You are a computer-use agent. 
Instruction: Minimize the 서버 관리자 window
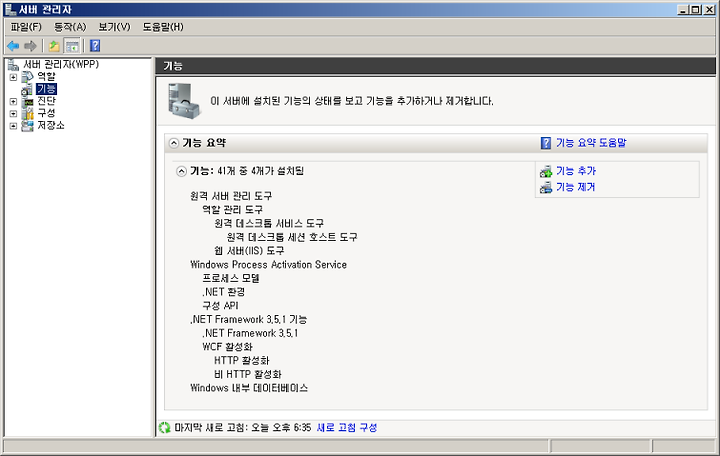pos(683,10)
